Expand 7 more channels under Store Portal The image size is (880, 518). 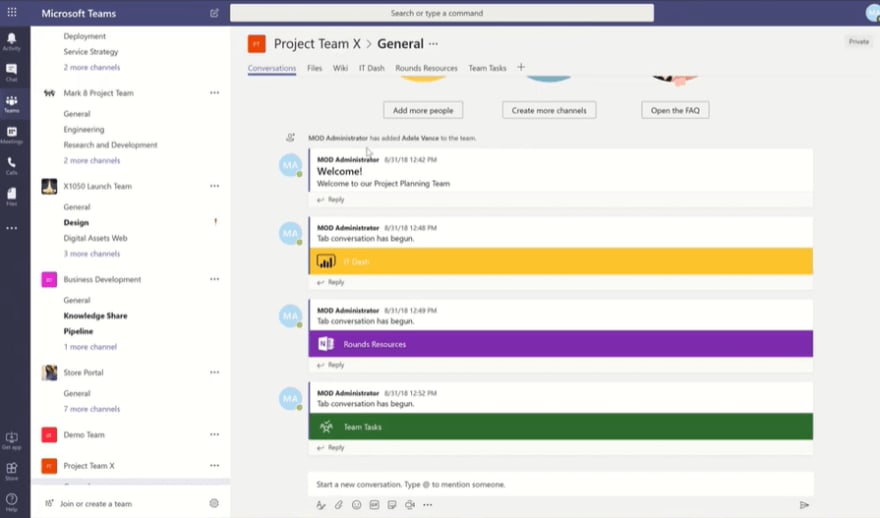[91, 409]
